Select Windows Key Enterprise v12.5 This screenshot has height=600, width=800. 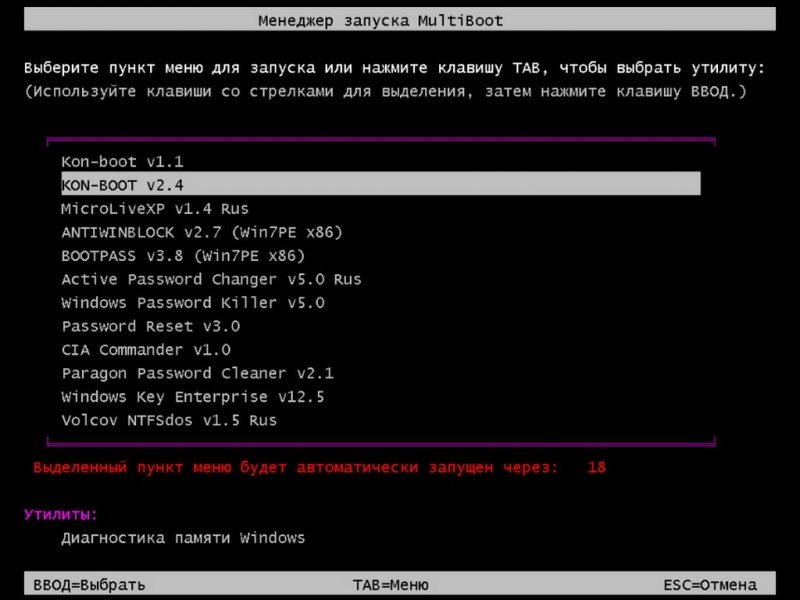point(192,396)
